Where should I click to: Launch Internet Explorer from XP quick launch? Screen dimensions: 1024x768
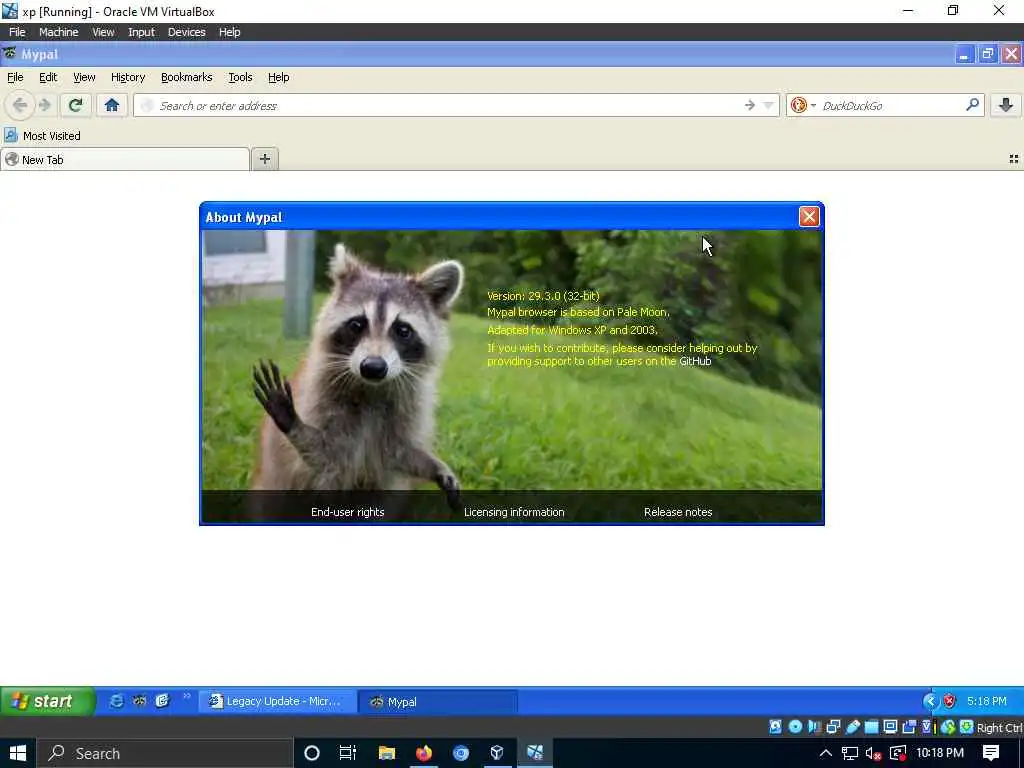(x=117, y=701)
